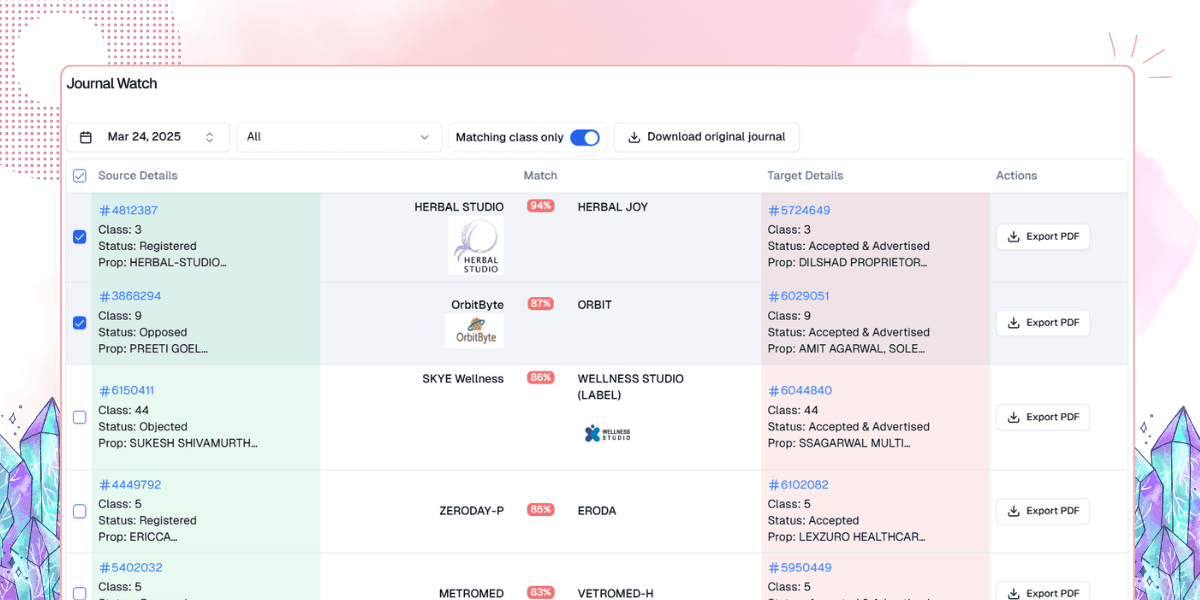The height and width of the screenshot is (600, 1200).
Task: Click the Wellness Studio label logo
Action: 607,433
